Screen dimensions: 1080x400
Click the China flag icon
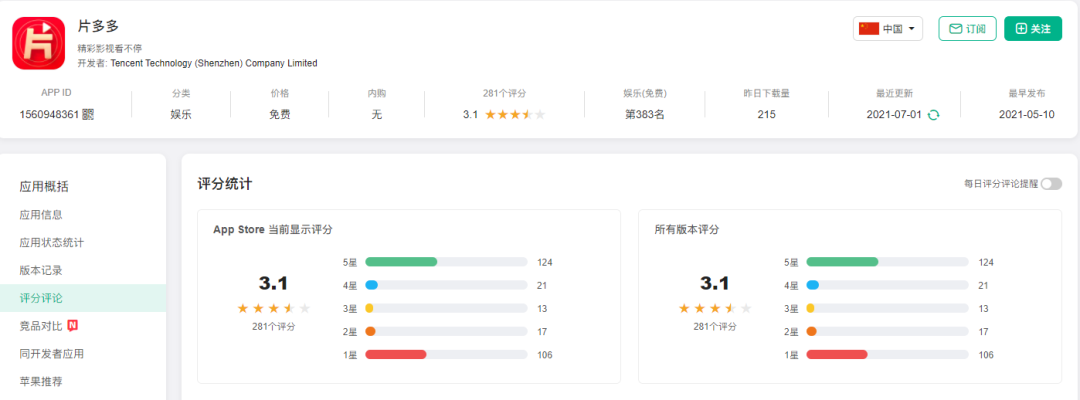(868, 29)
